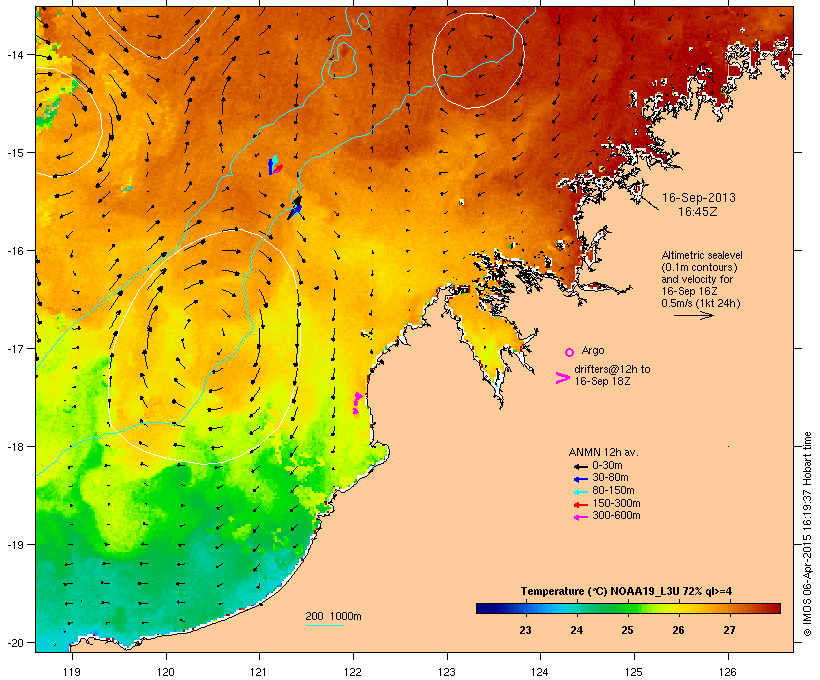Click the cyan 200 1000m isobath legend line
820x680 pixels.
pyautogui.click(x=324, y=626)
